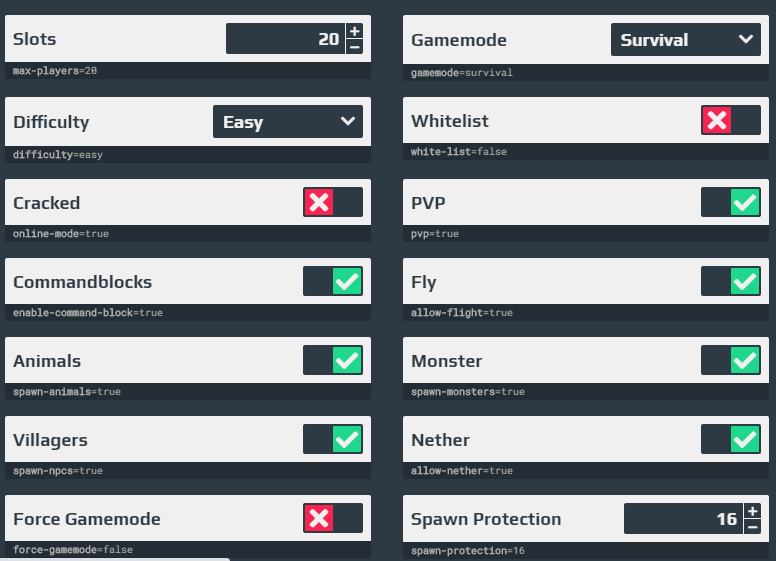Image resolution: width=776 pixels, height=561 pixels.
Task: Increase Spawn Protection with plus button
Action: click(752, 511)
